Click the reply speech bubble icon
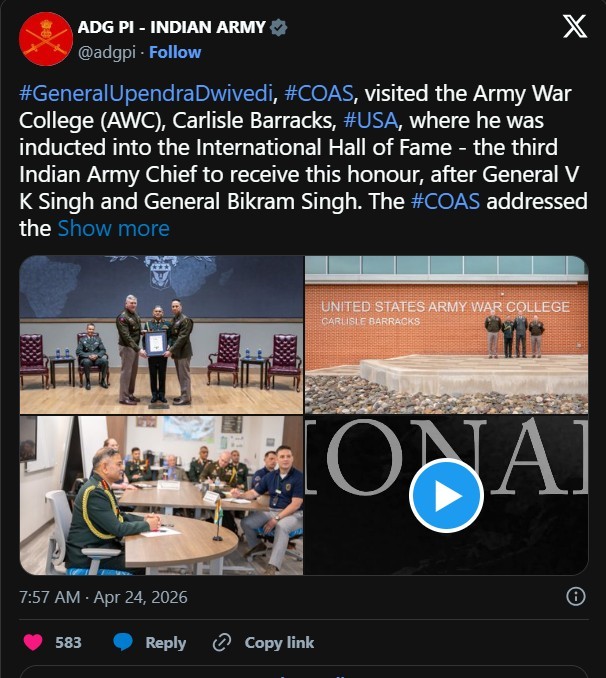This screenshot has width=606, height=678. click(123, 642)
